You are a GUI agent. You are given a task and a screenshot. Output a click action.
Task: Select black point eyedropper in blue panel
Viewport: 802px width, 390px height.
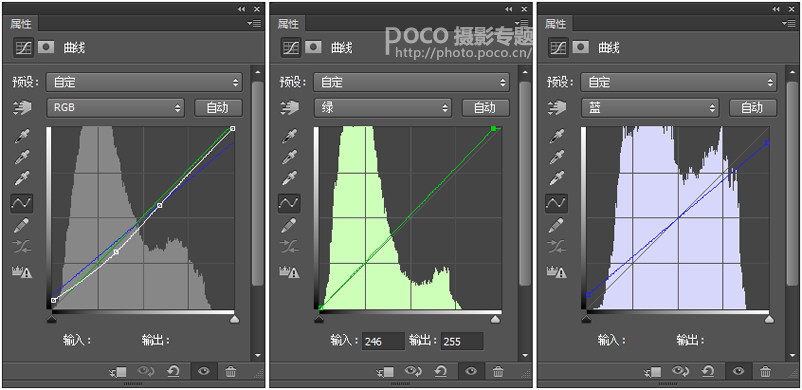556,136
